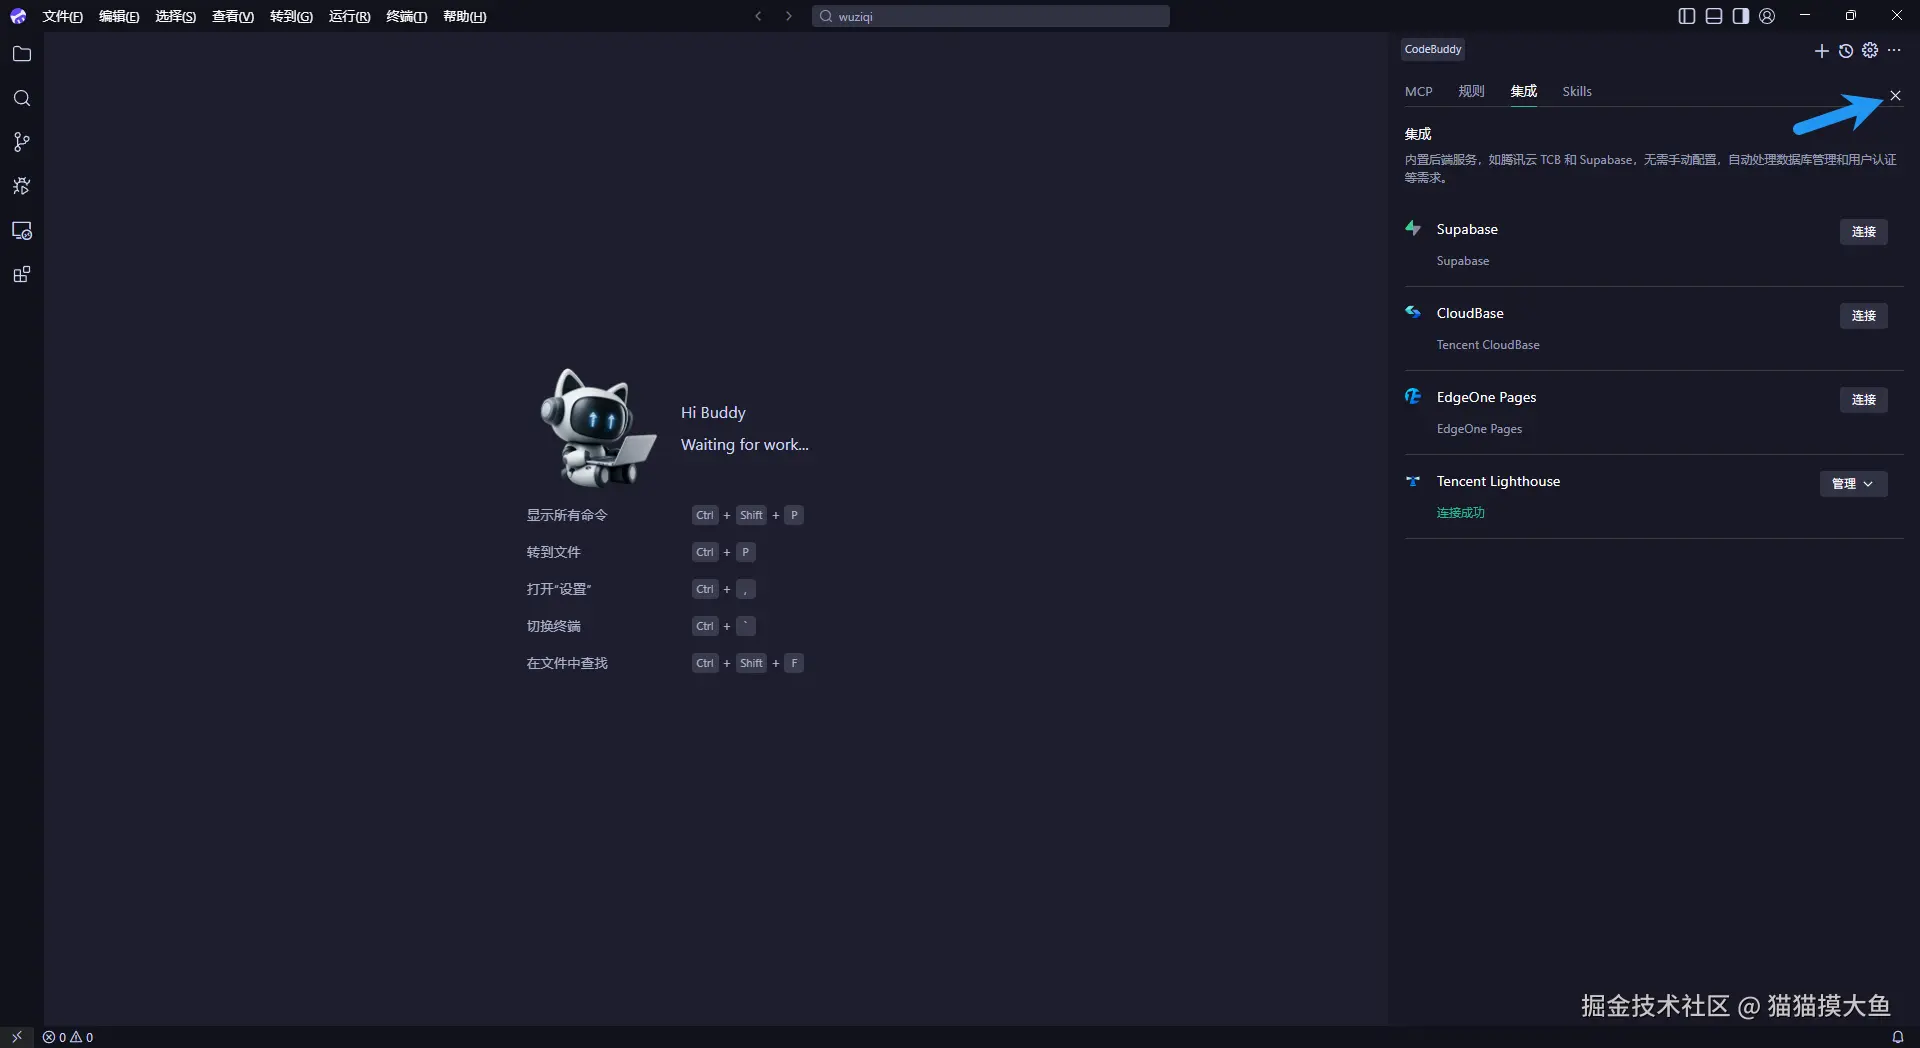Open the 选择 menu
Screen dimensions: 1920x1048
point(175,16)
